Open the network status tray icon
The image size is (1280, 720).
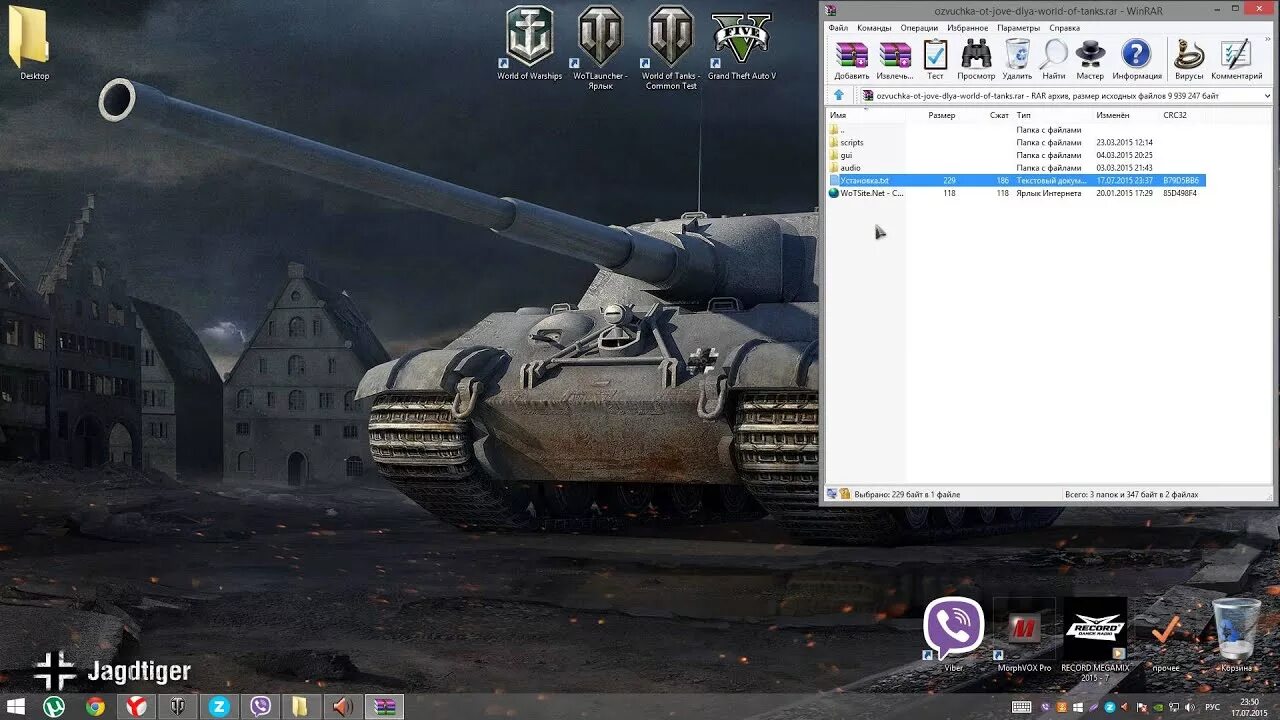tap(1174, 707)
